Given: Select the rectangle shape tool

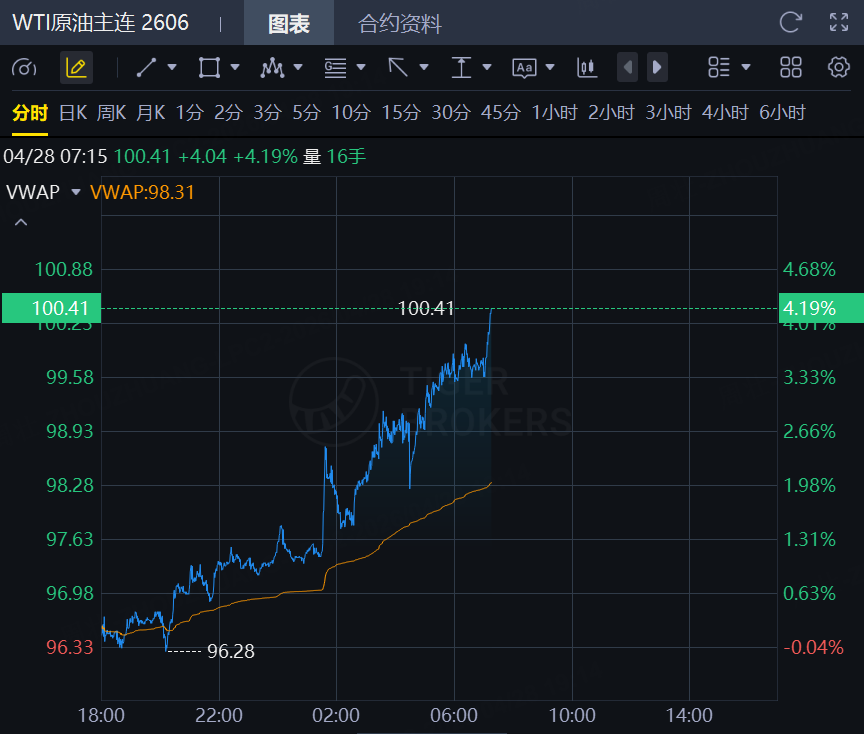Looking at the screenshot, I should [x=209, y=68].
